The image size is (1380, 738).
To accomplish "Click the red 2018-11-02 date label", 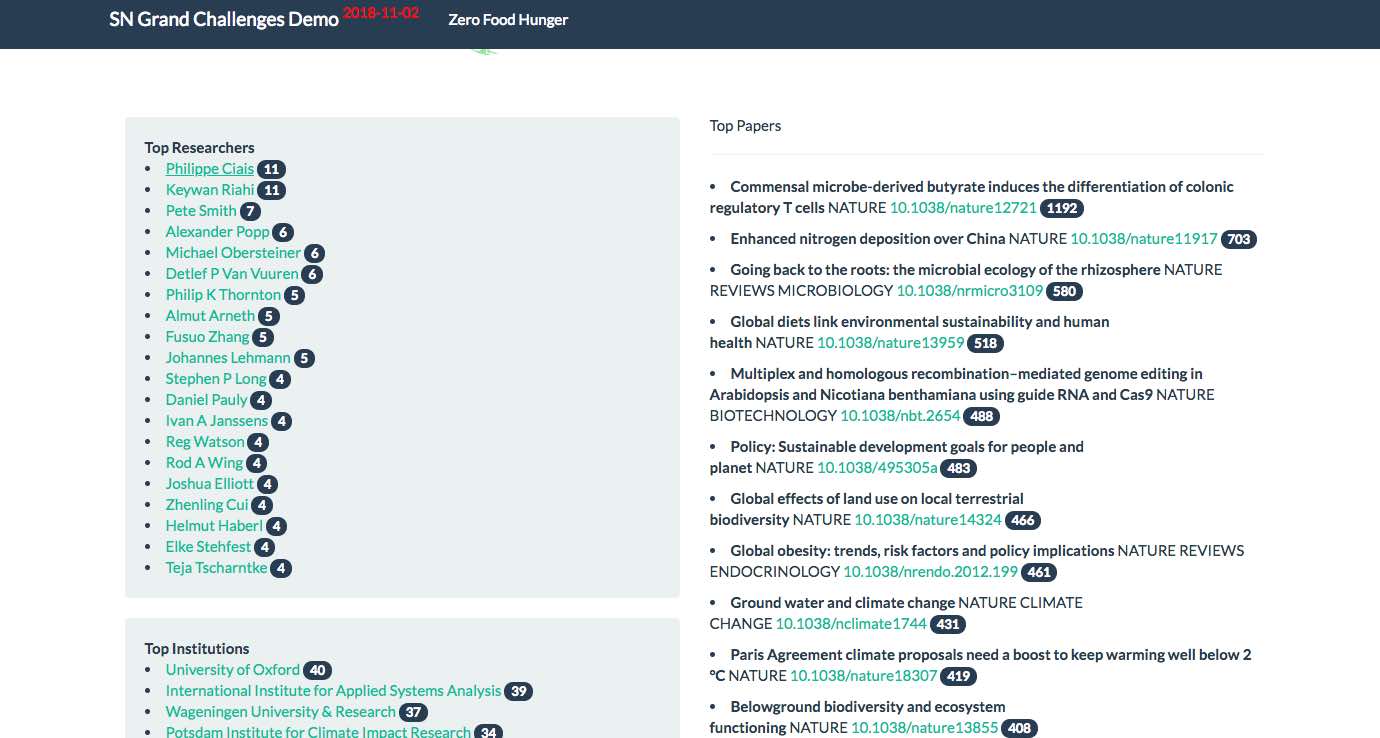I will click(x=381, y=13).
